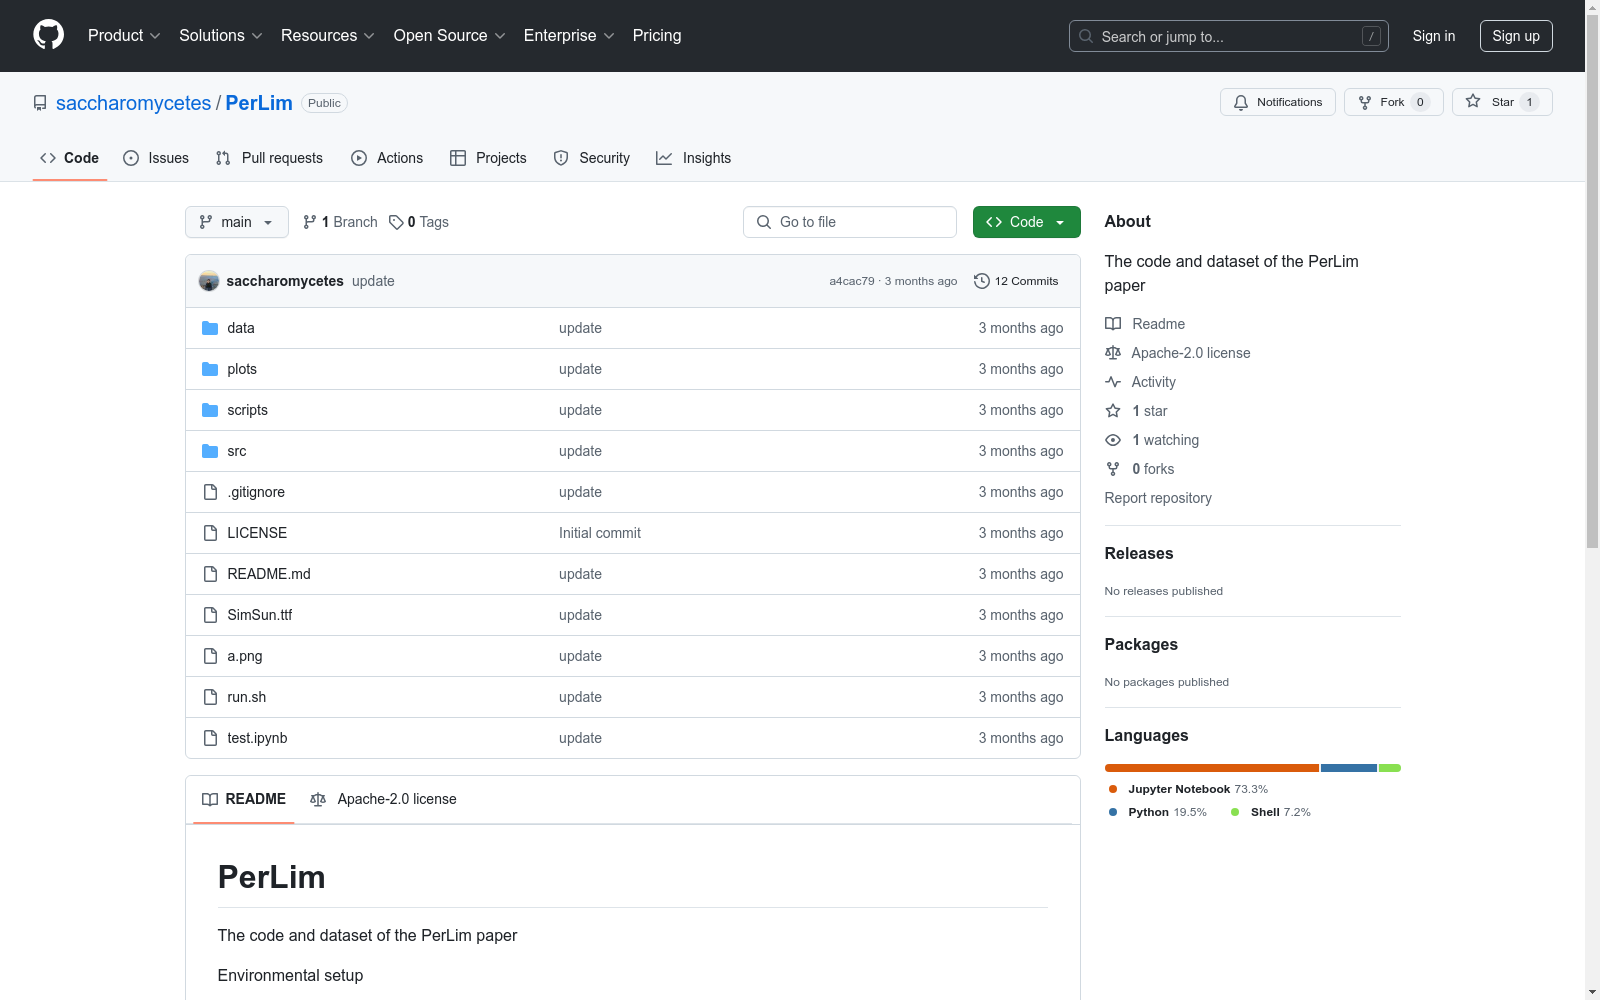Switch to the README tab
Screen dimensions: 1600x1000
click(x=244, y=799)
